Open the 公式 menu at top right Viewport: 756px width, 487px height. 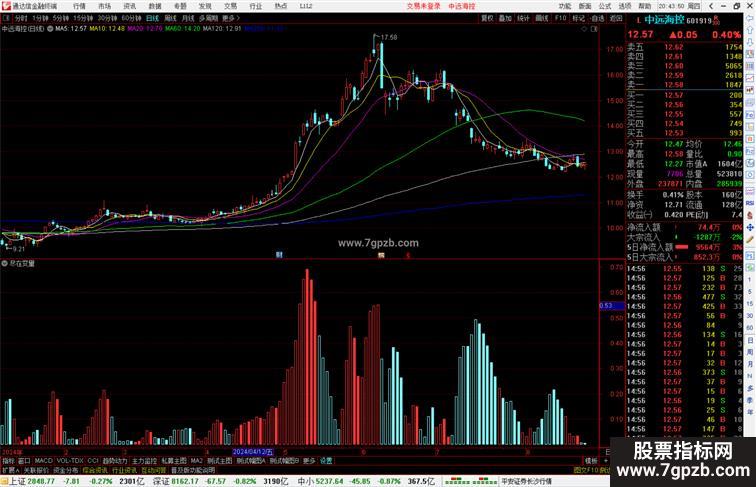tap(605, 6)
